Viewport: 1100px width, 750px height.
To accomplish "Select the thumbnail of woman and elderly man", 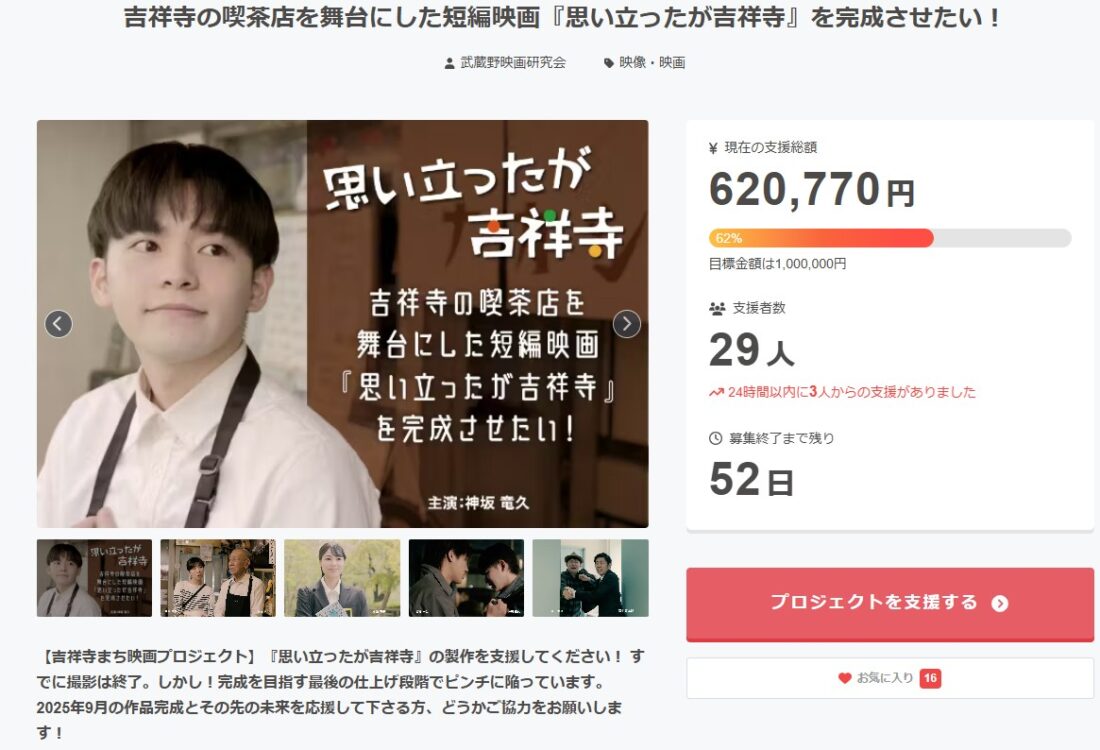I will 218,578.
